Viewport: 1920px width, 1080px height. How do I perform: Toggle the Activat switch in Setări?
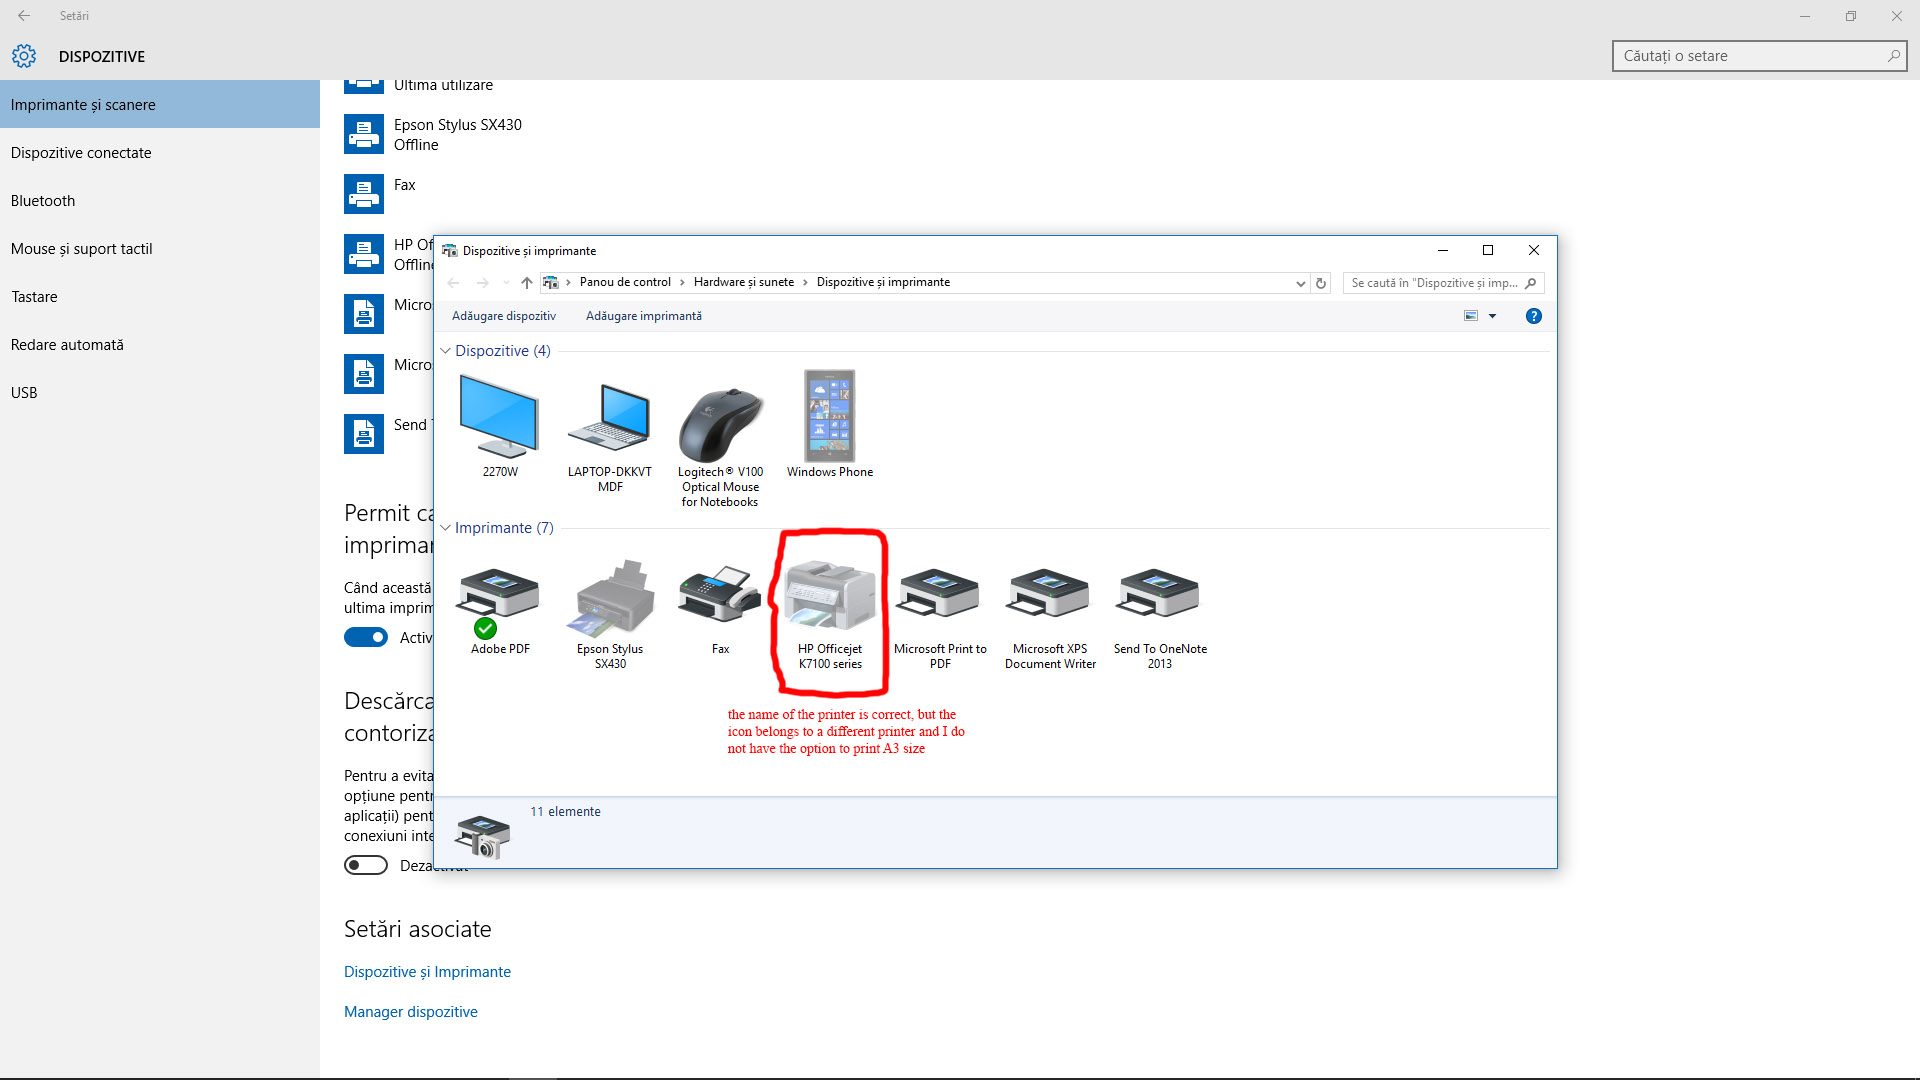[x=366, y=637]
